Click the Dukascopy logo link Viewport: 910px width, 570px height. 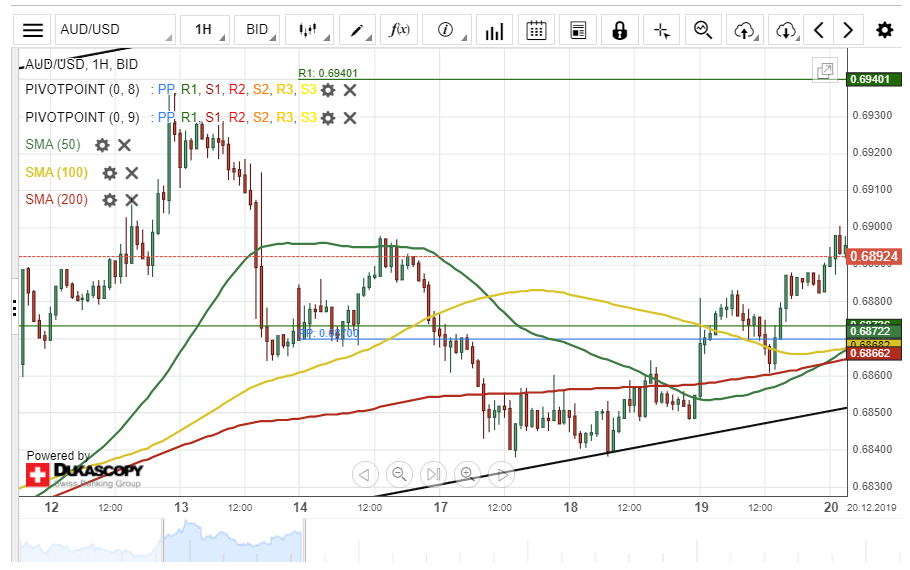tap(85, 473)
